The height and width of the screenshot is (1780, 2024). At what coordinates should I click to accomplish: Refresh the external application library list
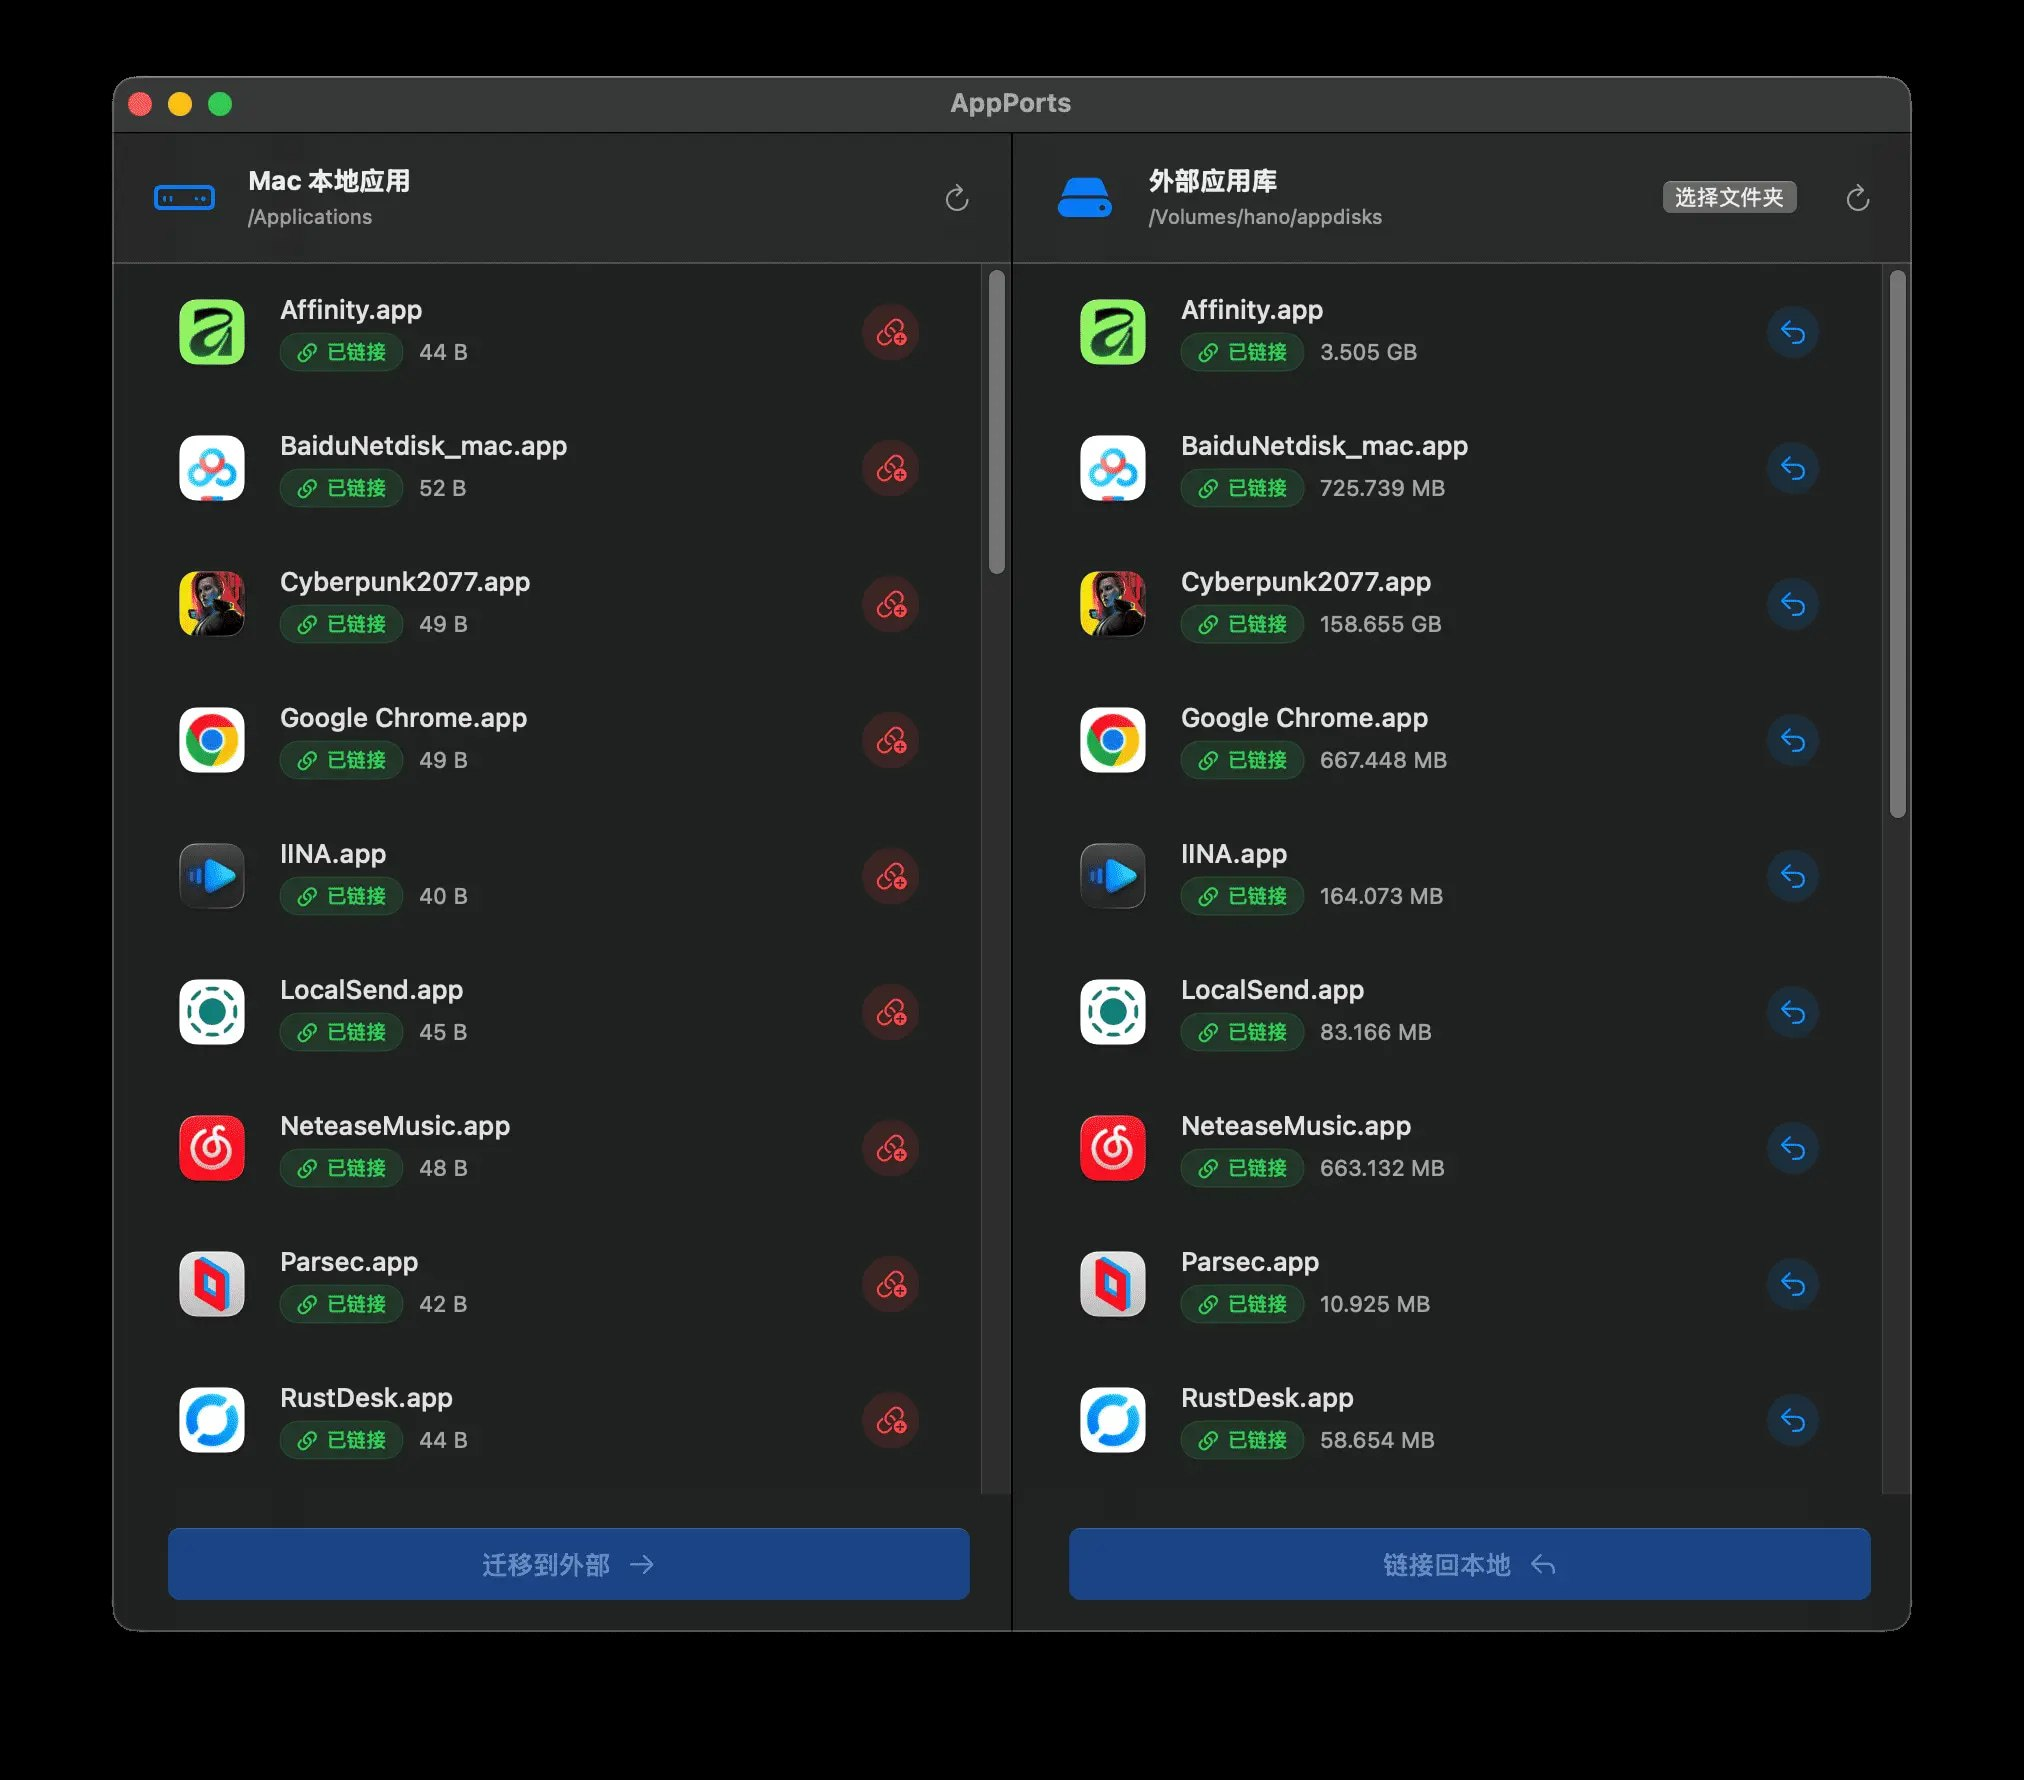click(x=1858, y=198)
